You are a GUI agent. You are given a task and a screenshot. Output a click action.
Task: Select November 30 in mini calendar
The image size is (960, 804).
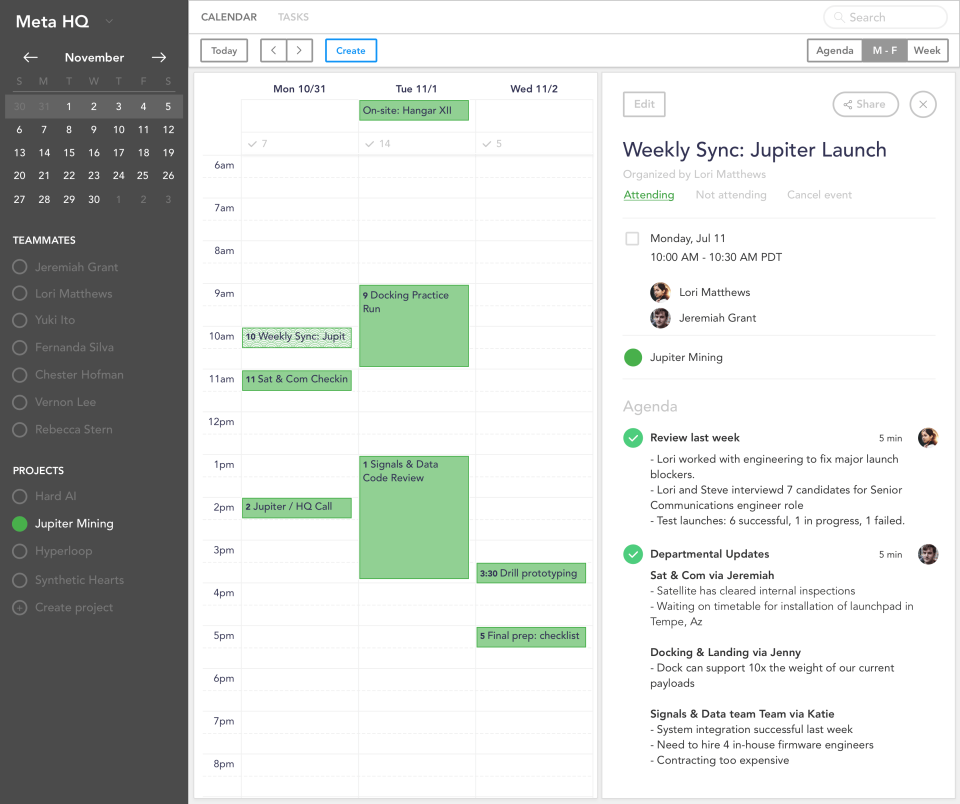click(94, 199)
